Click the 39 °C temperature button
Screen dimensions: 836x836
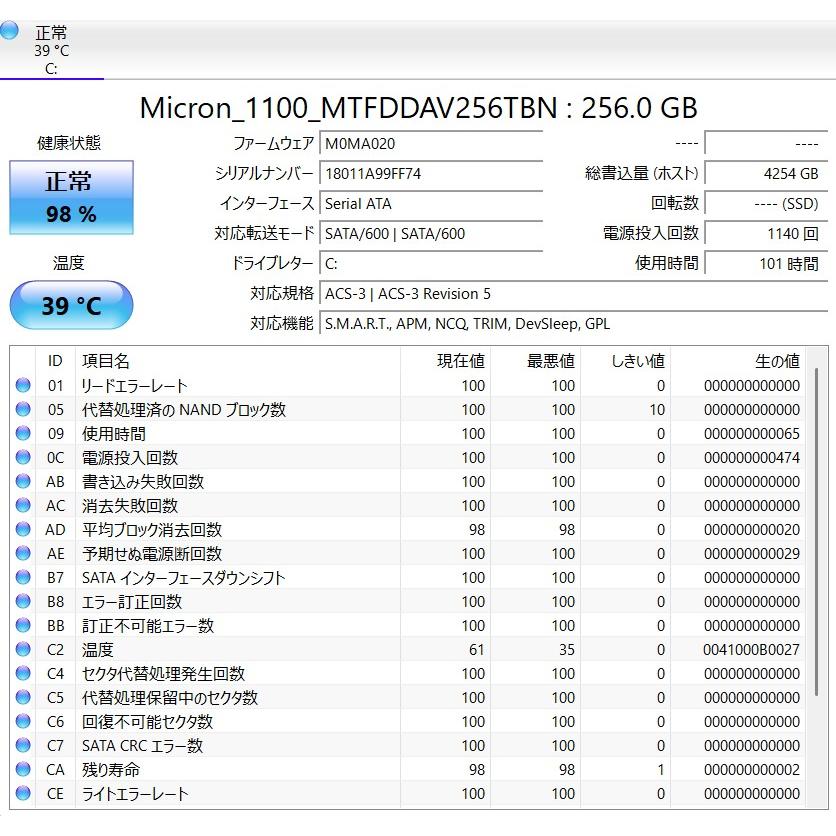coord(71,306)
